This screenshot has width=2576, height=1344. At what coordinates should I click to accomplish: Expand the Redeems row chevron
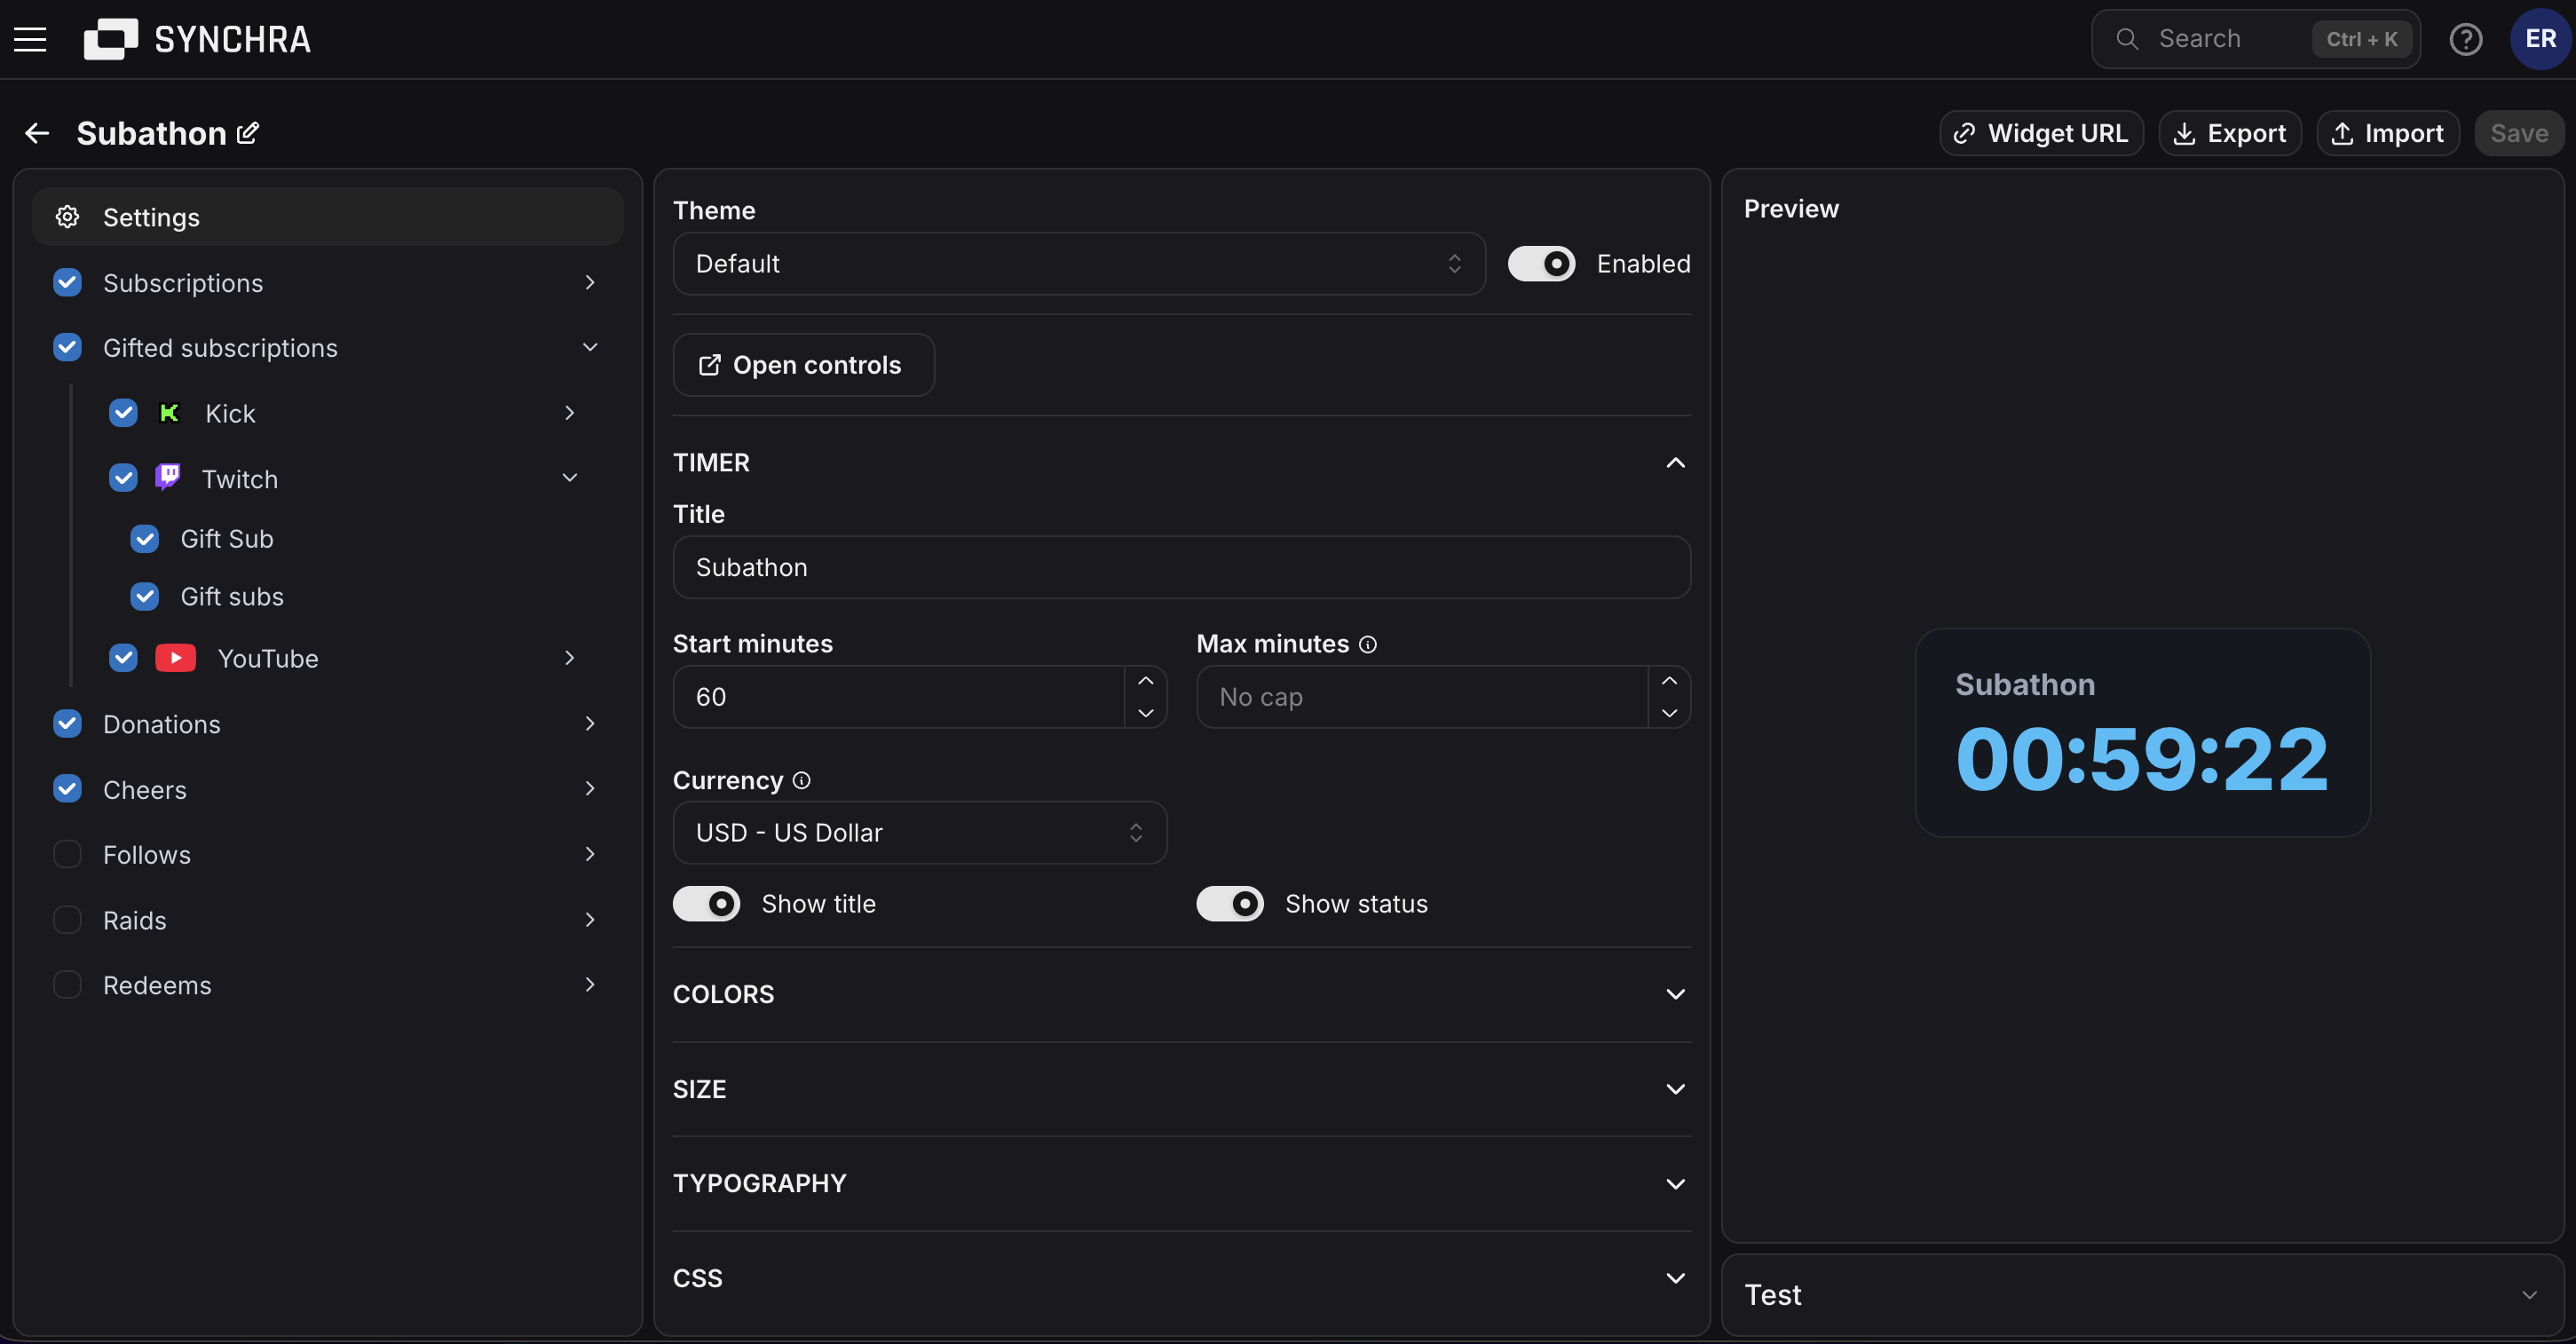590,985
